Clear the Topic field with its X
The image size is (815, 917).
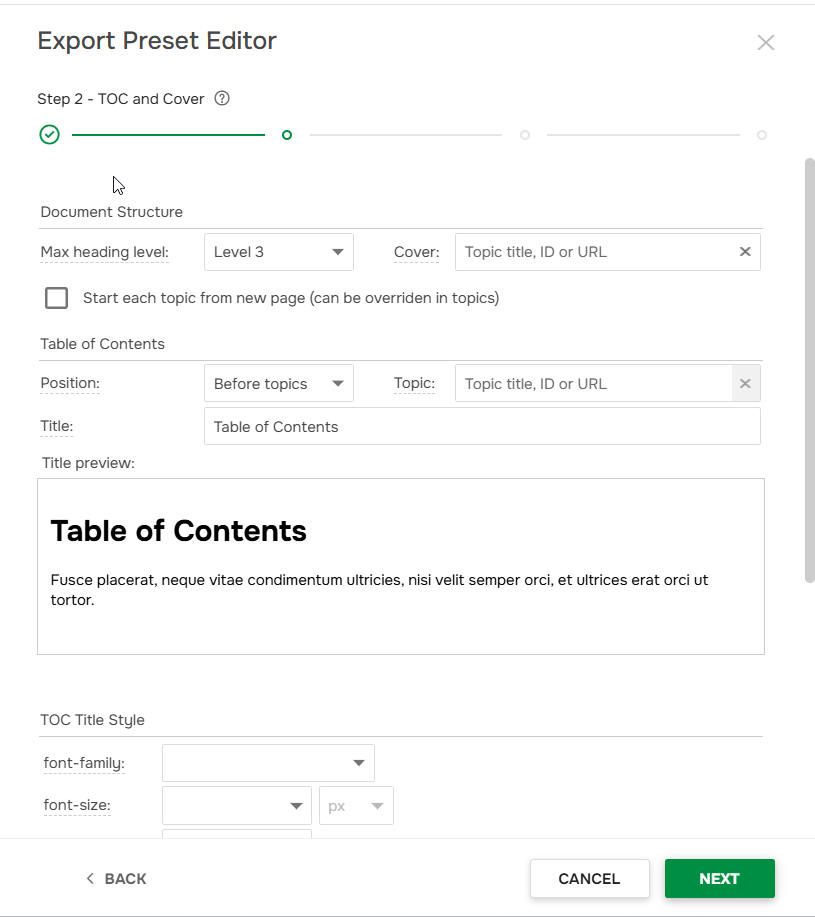pyautogui.click(x=745, y=384)
